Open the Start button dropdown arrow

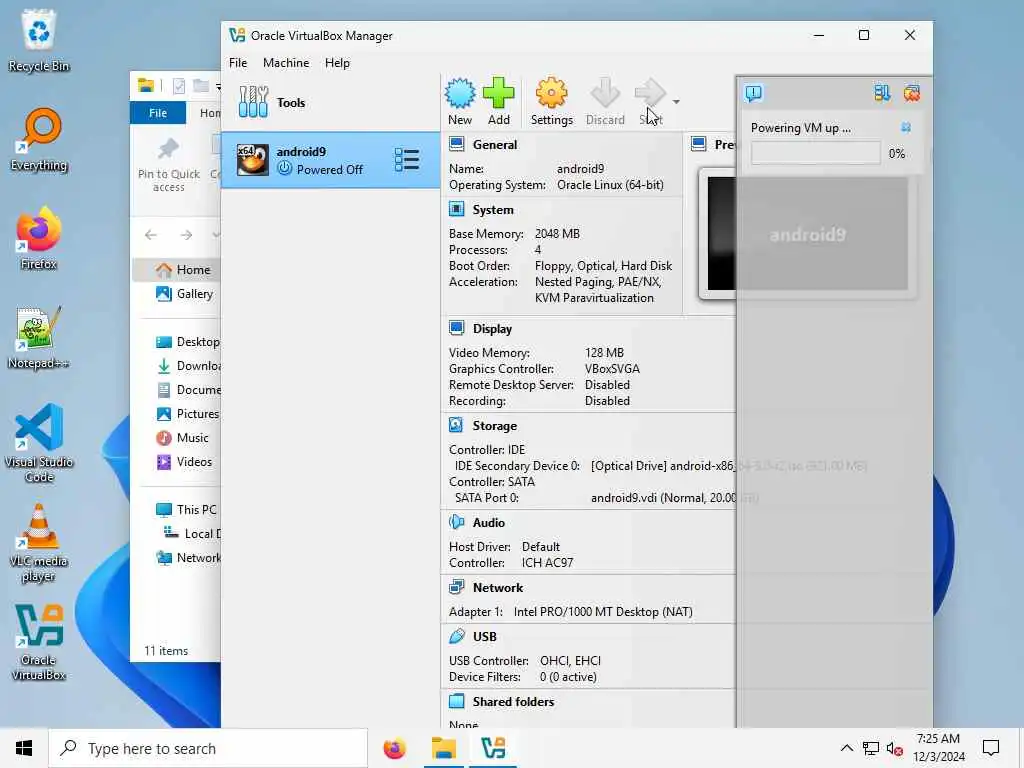[676, 102]
